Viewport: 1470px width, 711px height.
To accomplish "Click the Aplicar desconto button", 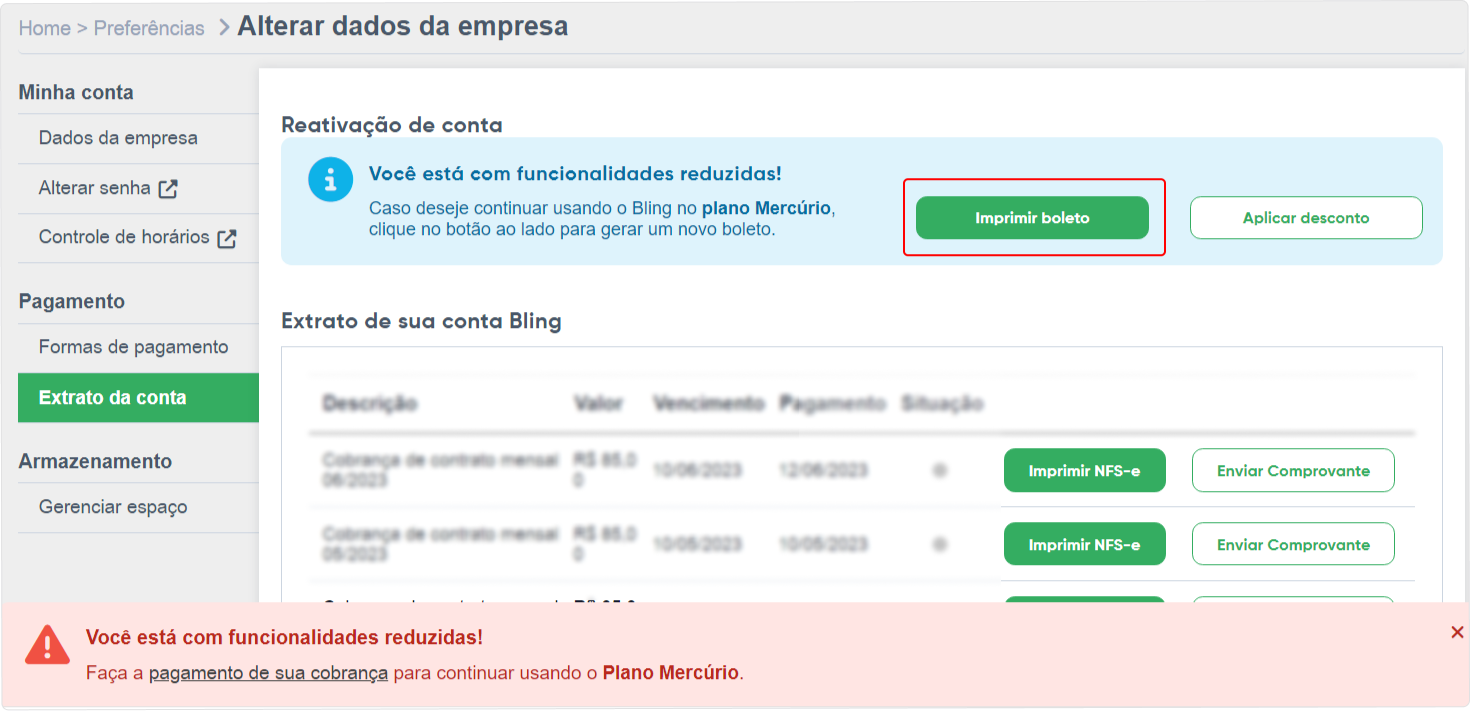I will click(1306, 217).
